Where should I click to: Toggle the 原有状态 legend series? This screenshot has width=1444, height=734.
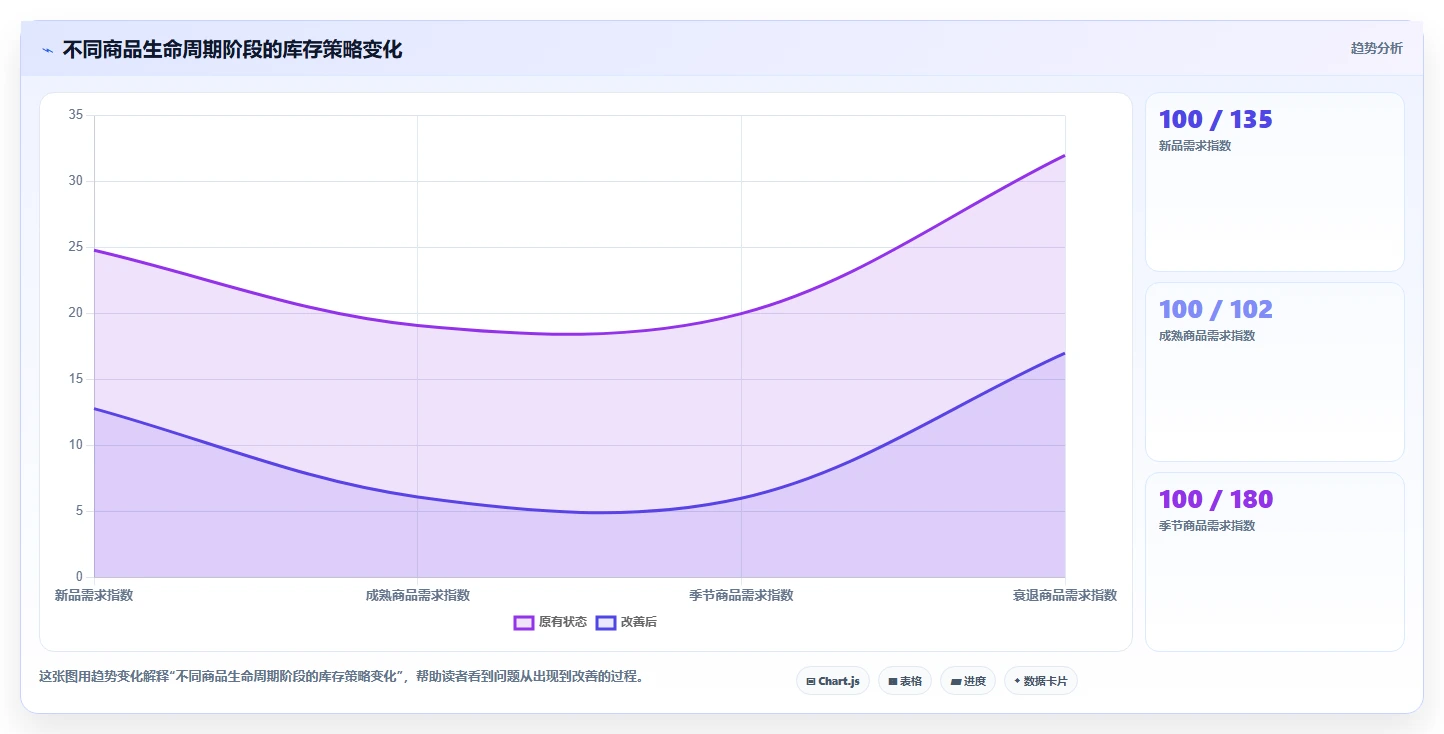(x=551, y=622)
